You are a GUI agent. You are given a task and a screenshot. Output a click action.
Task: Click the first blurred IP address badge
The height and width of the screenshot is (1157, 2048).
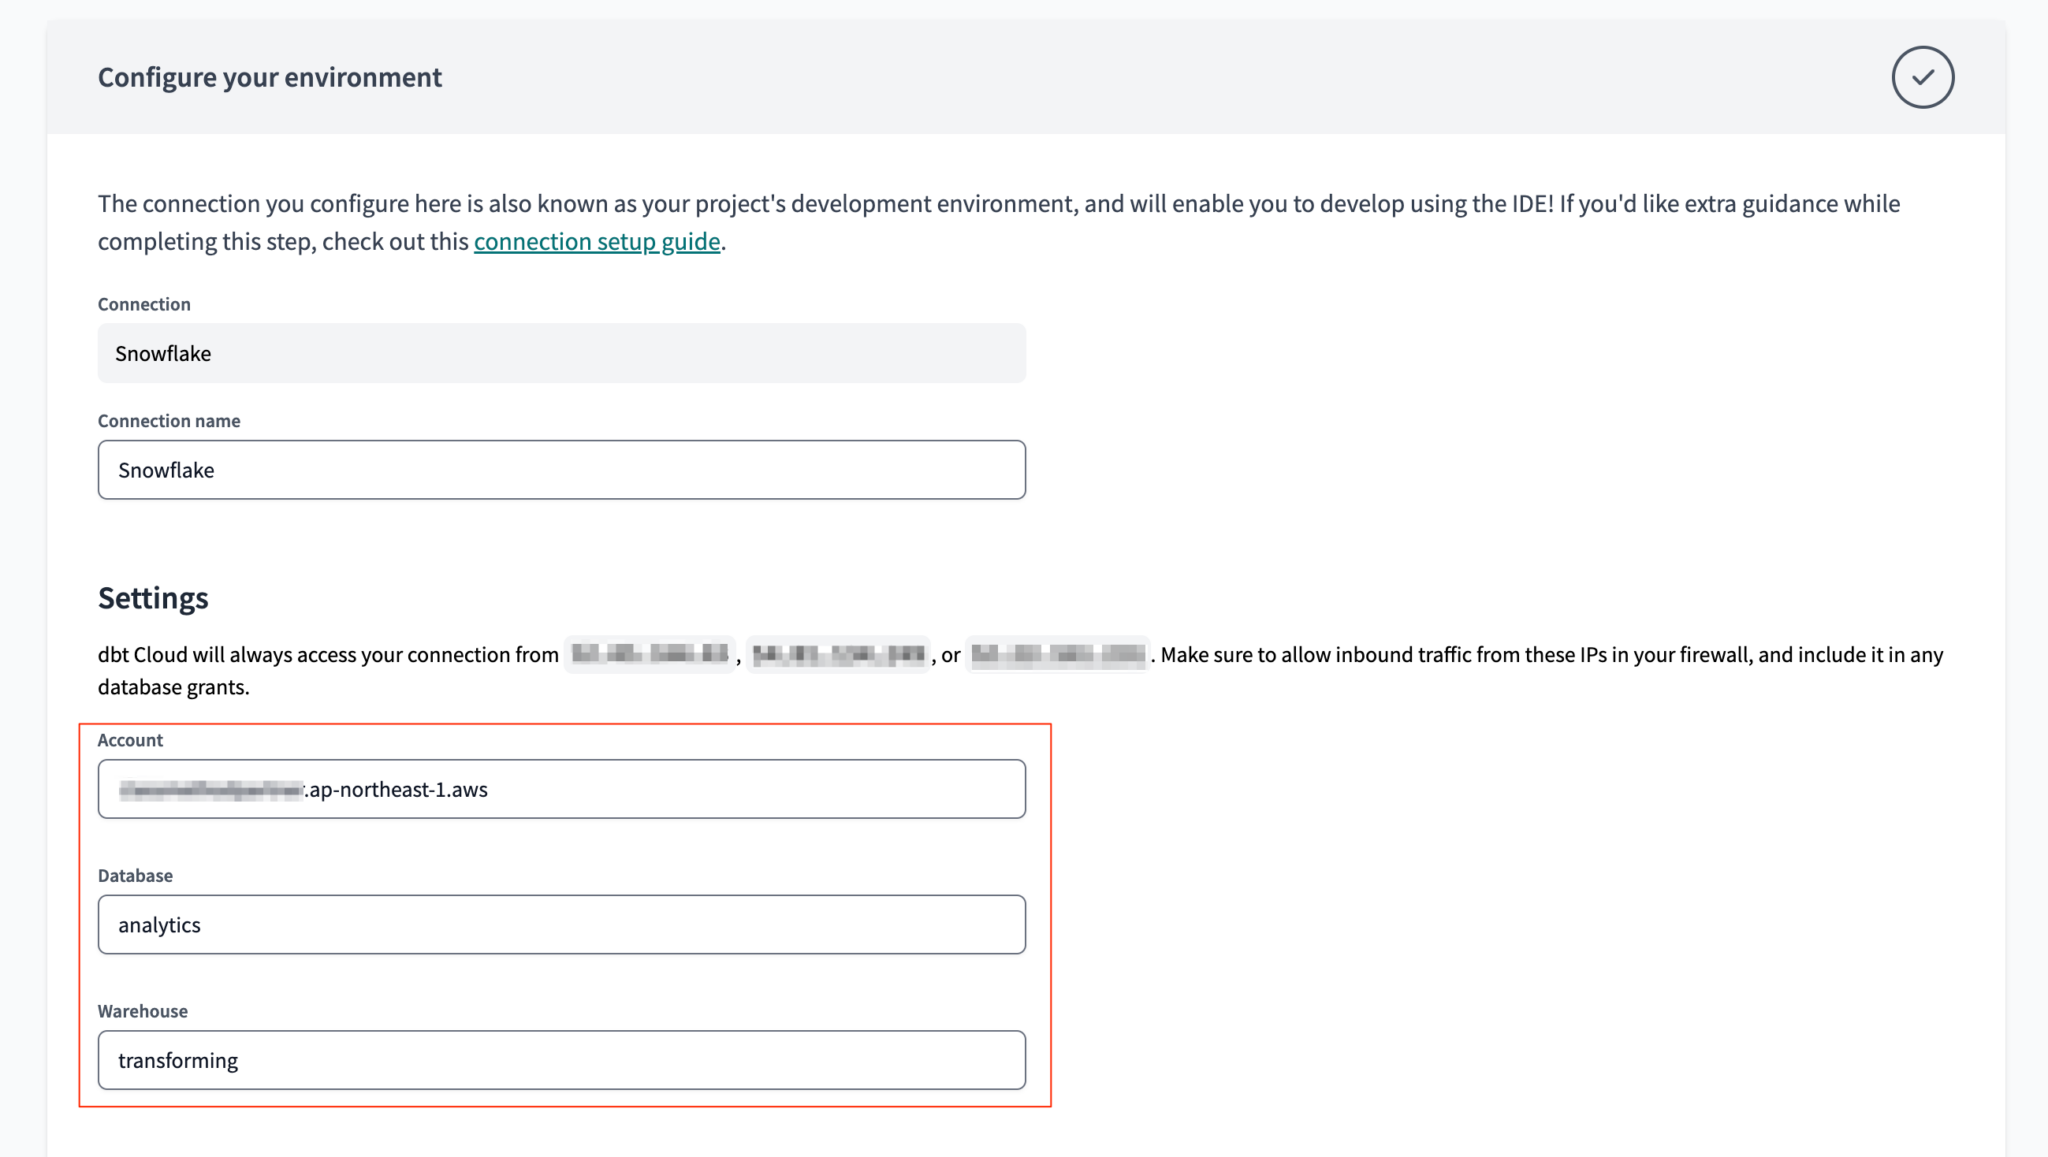648,655
